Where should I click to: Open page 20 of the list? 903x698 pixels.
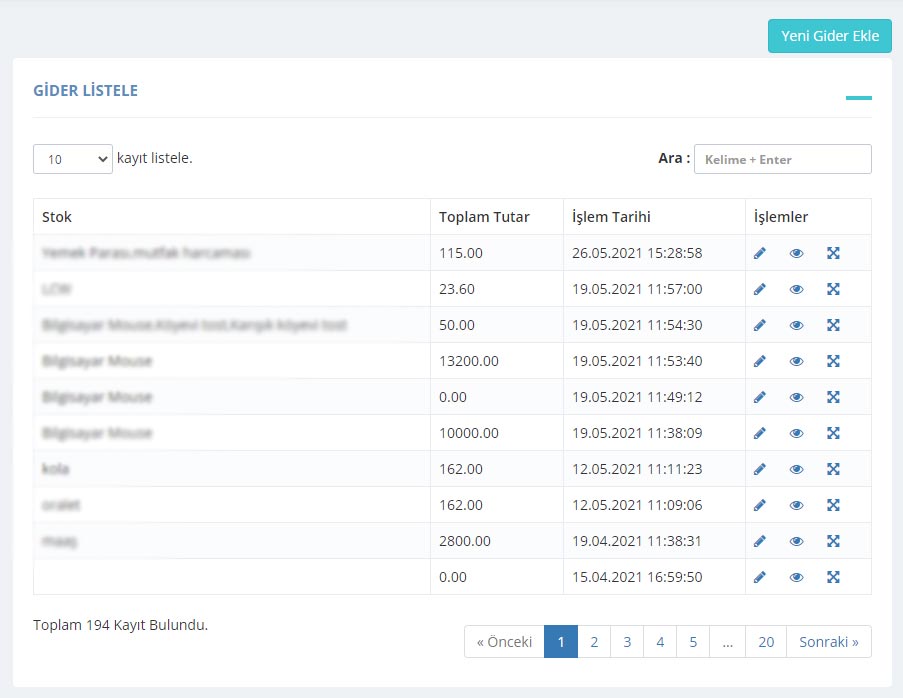coord(766,642)
